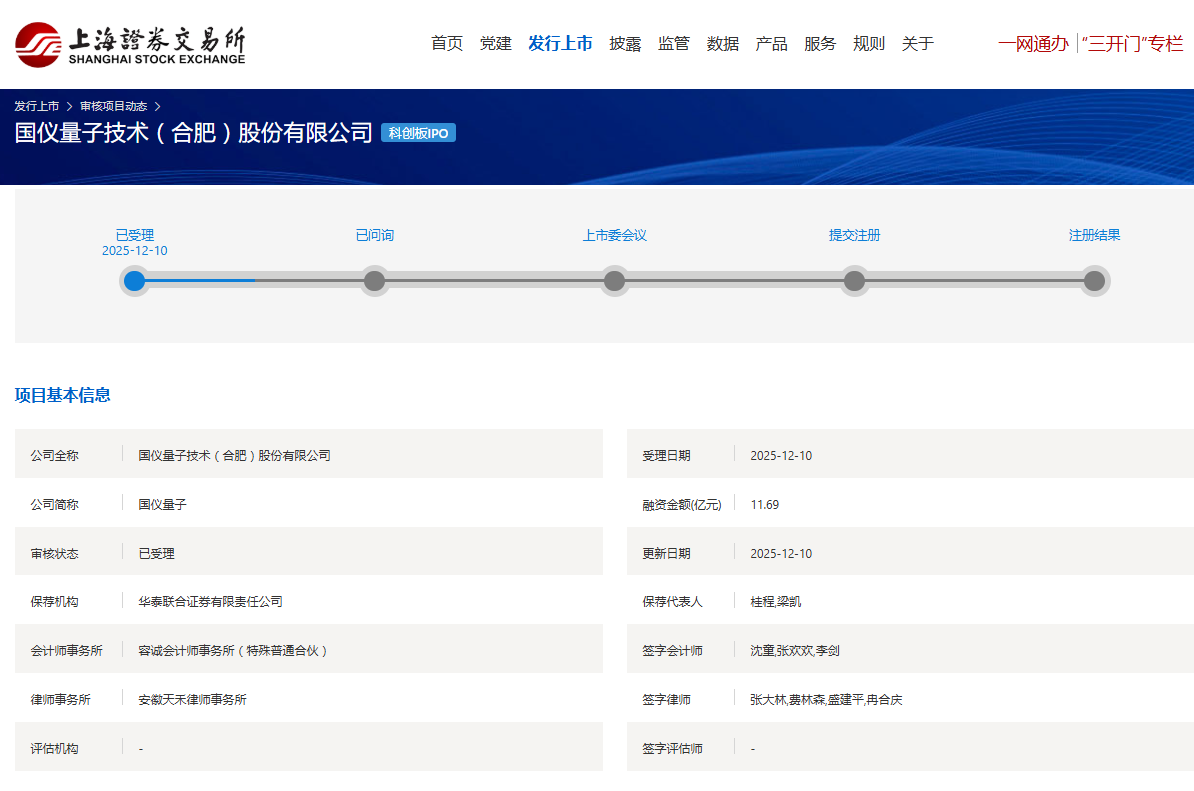Click 安徽天禾律师事务所 law firm value

point(192,699)
